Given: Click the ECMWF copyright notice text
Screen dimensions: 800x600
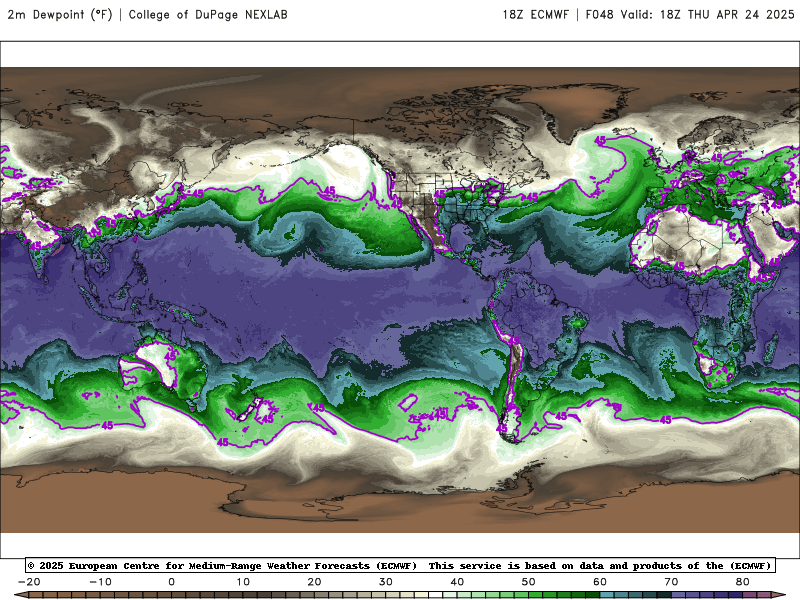Looking at the screenshot, I should coord(222,565).
